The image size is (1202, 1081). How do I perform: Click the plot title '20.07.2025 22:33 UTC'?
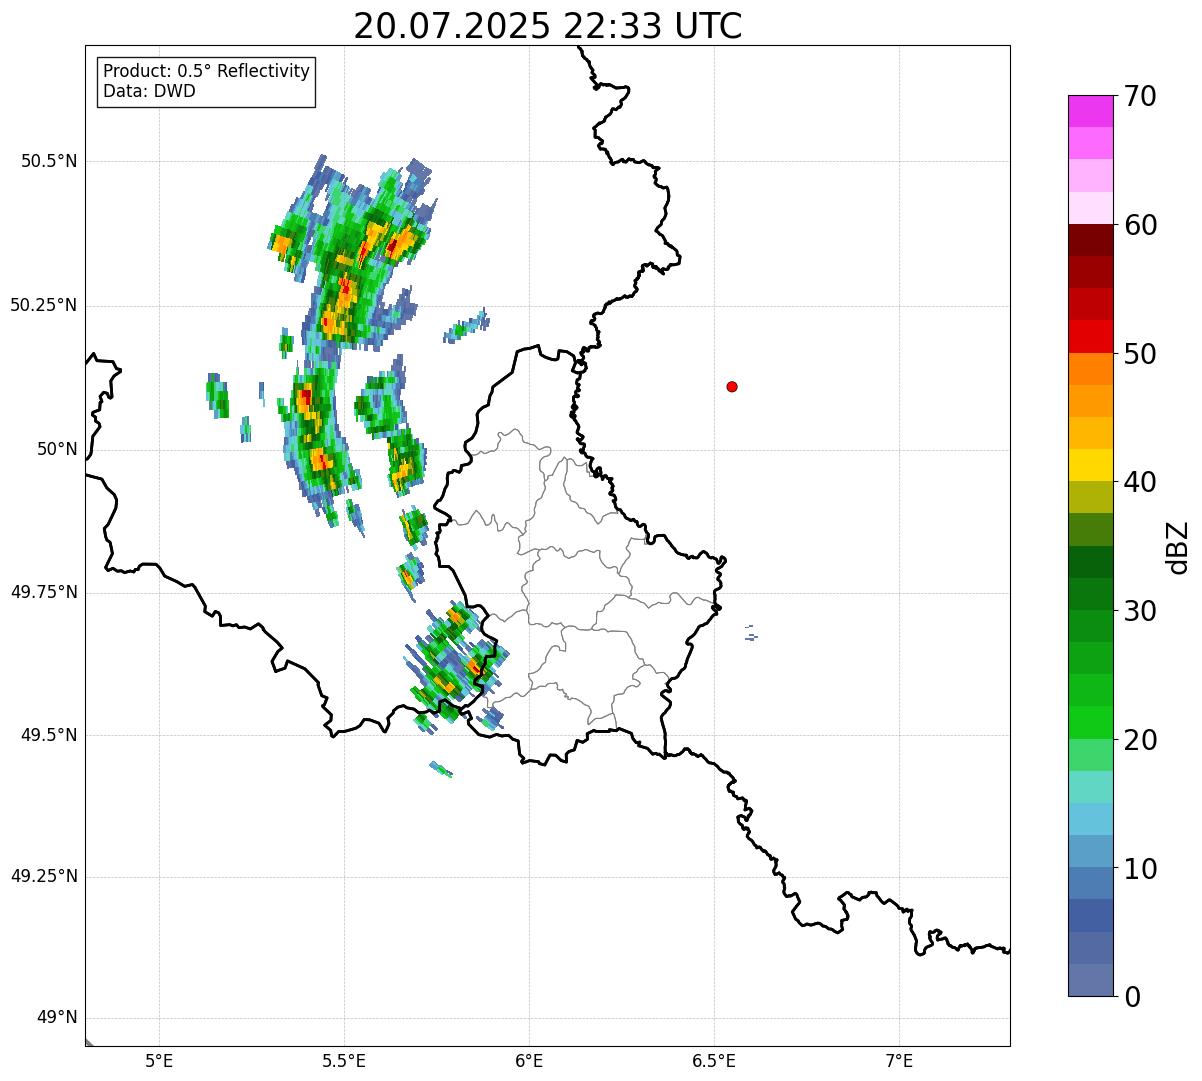547,26
